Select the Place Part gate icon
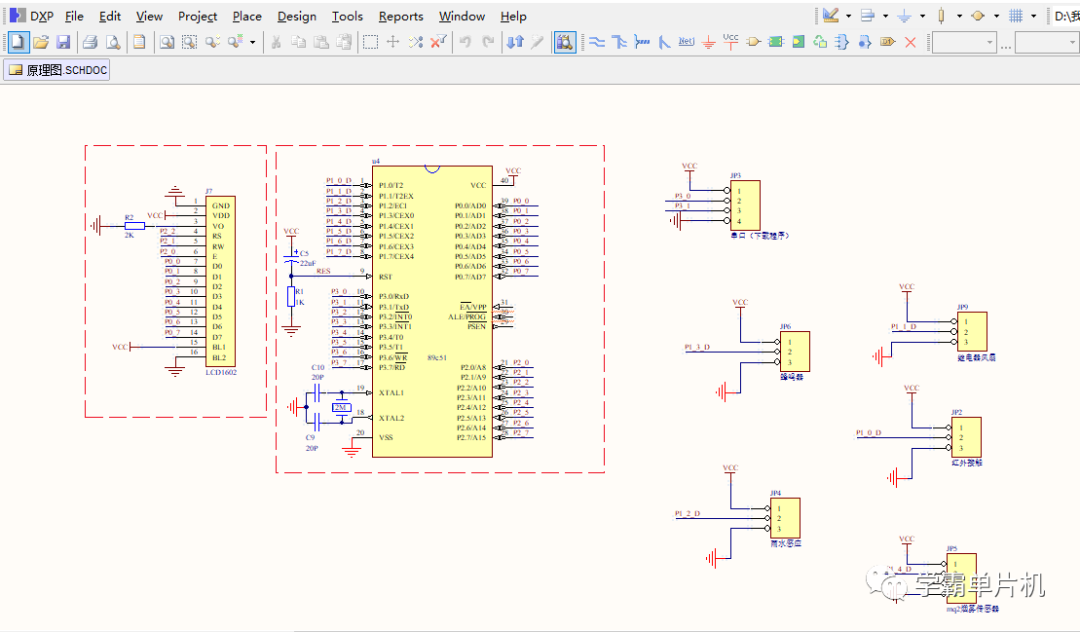 click(x=753, y=42)
